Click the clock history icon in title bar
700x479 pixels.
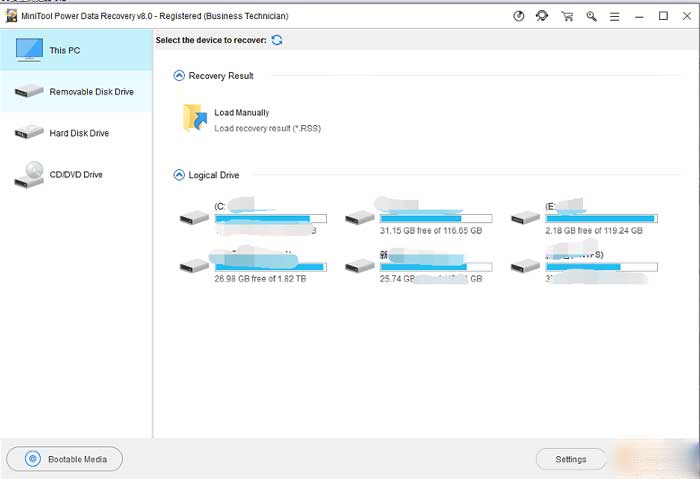pos(518,17)
